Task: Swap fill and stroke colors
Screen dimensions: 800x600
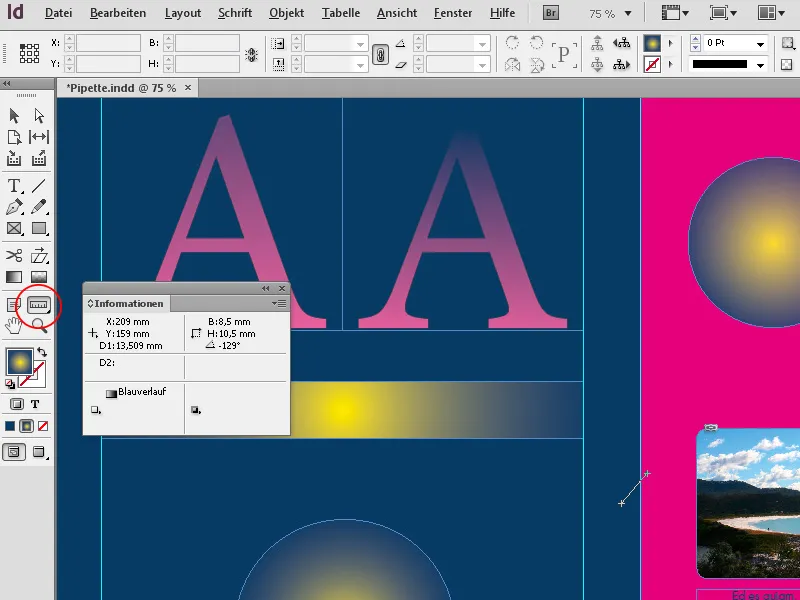Action: (x=42, y=351)
